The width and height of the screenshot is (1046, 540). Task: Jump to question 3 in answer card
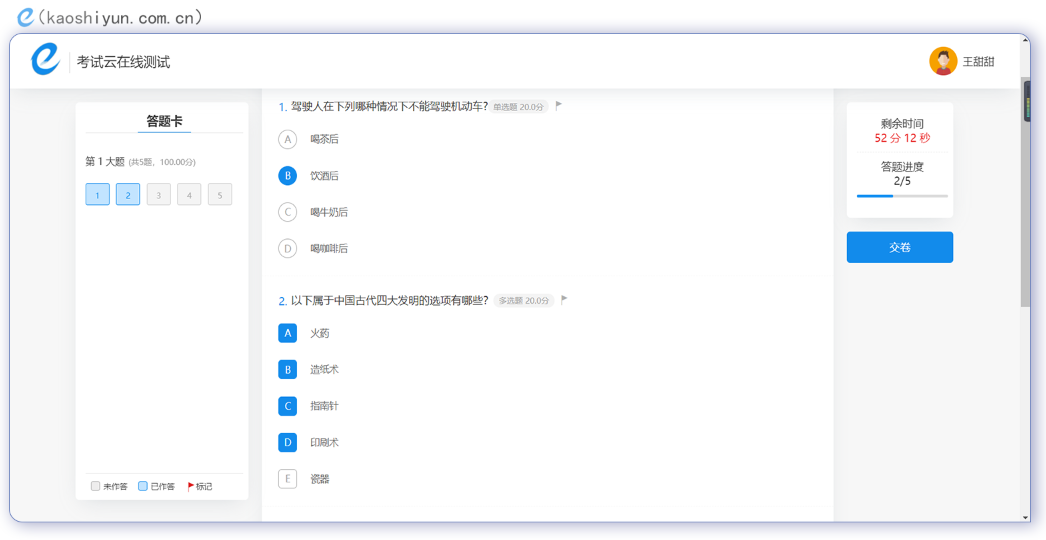click(x=158, y=194)
